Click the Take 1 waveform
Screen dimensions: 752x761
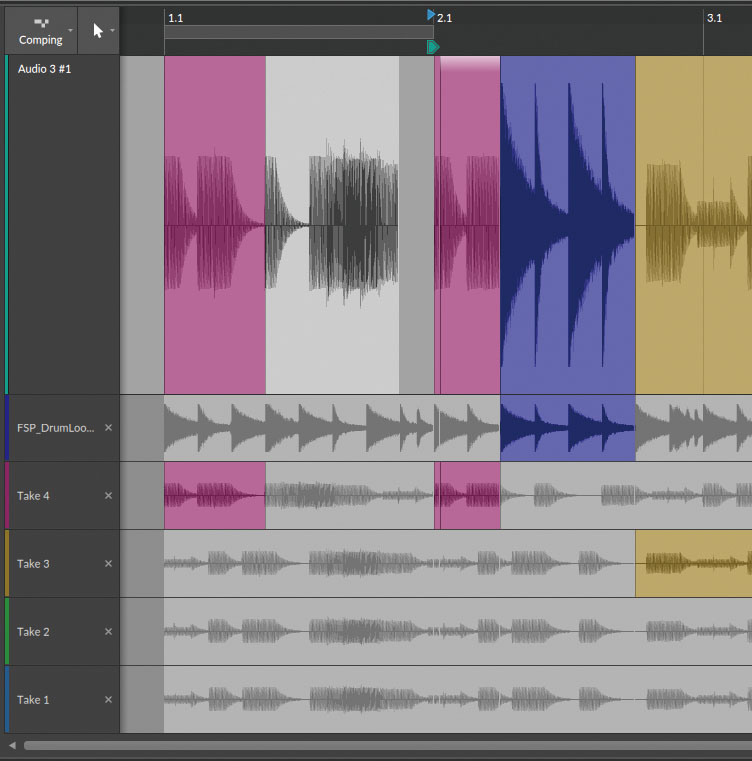[x=458, y=699]
